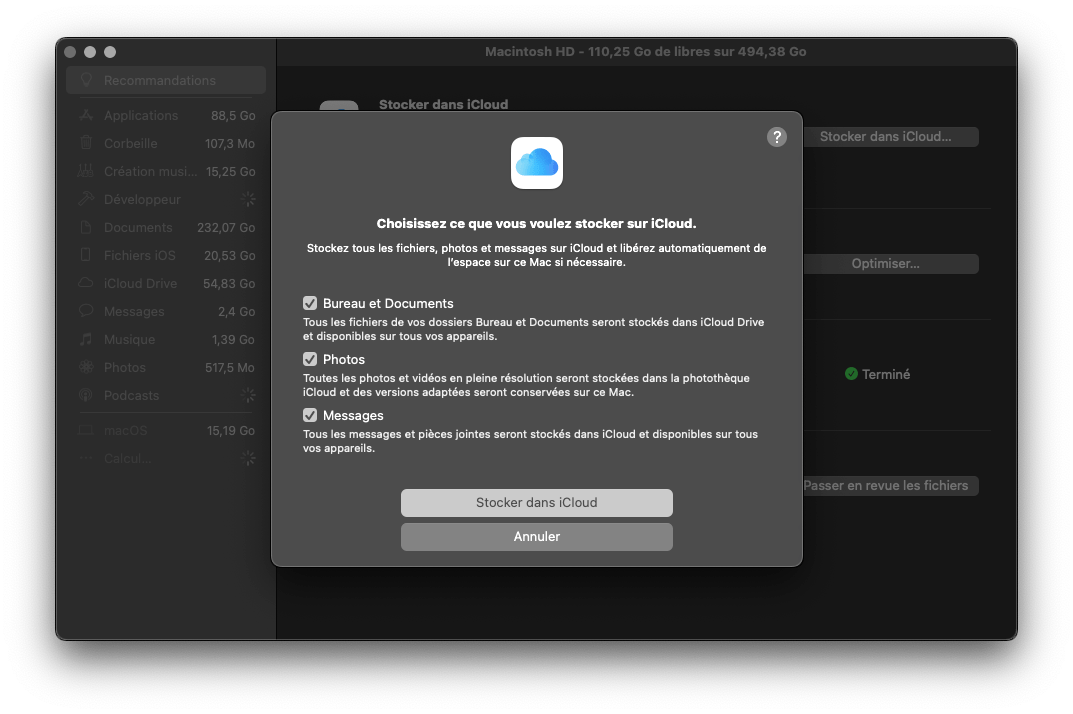Click the Podcasts icon
1073x714 pixels.
[x=86, y=395]
